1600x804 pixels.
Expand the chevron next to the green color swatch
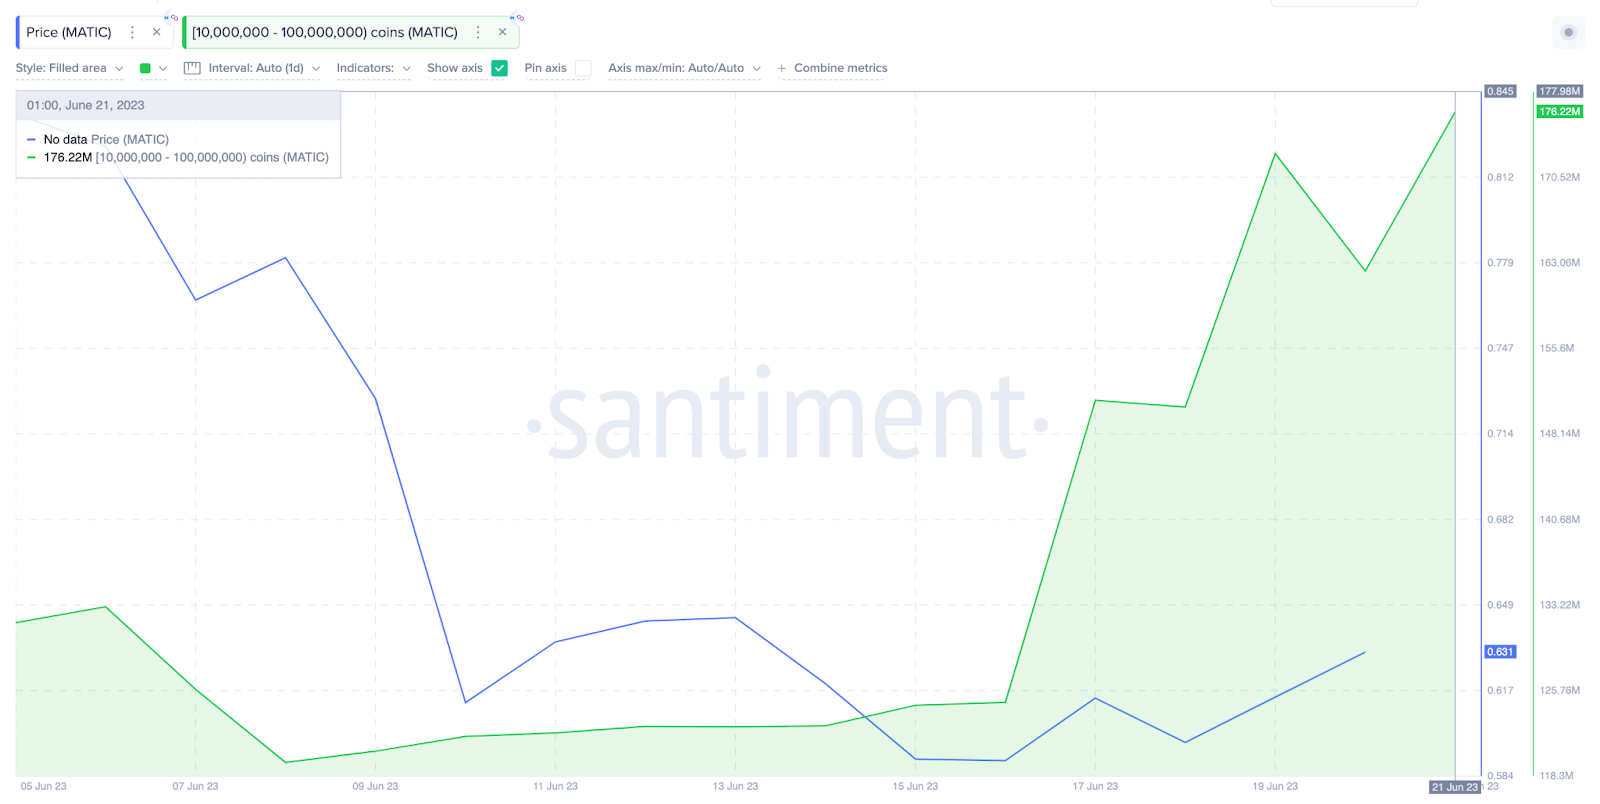pyautogui.click(x=163, y=68)
